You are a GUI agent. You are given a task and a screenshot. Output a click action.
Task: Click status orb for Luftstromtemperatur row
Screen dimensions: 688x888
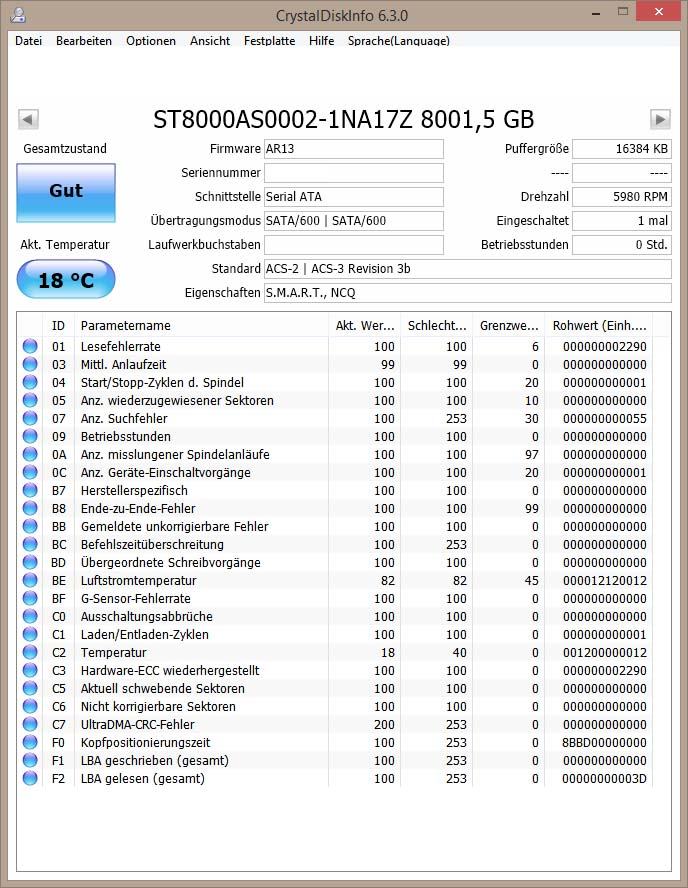pyautogui.click(x=30, y=580)
